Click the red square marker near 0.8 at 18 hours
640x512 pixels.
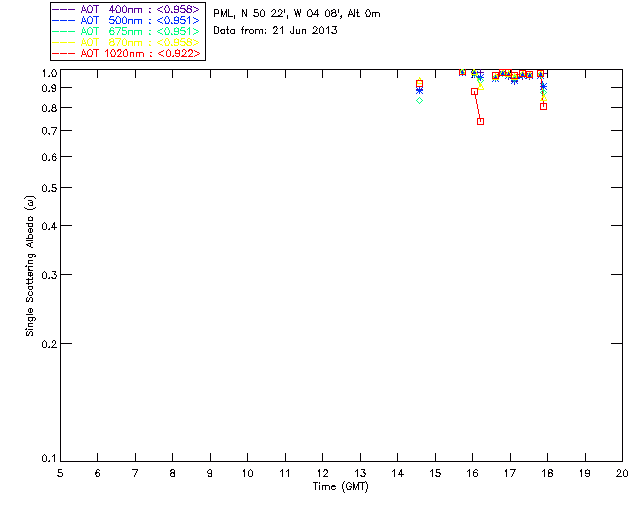pos(543,106)
